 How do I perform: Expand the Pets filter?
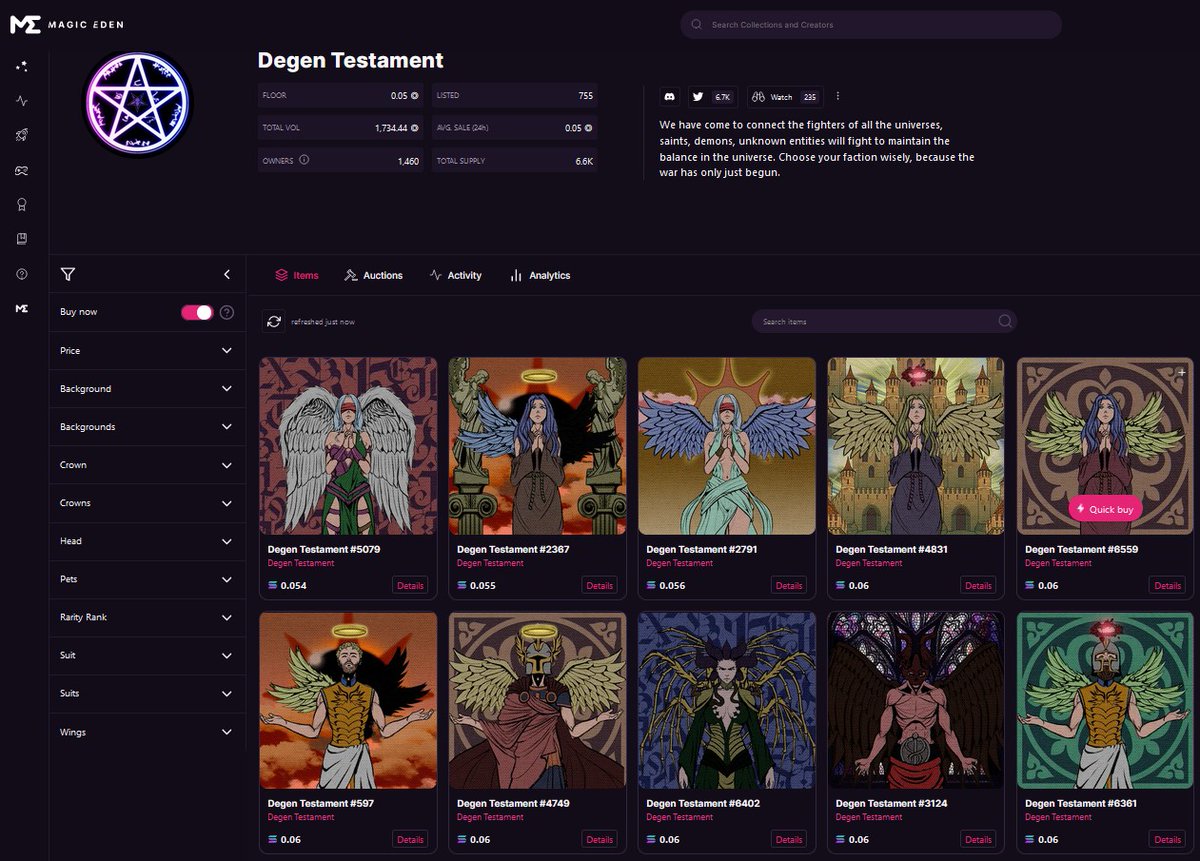pyautogui.click(x=146, y=579)
